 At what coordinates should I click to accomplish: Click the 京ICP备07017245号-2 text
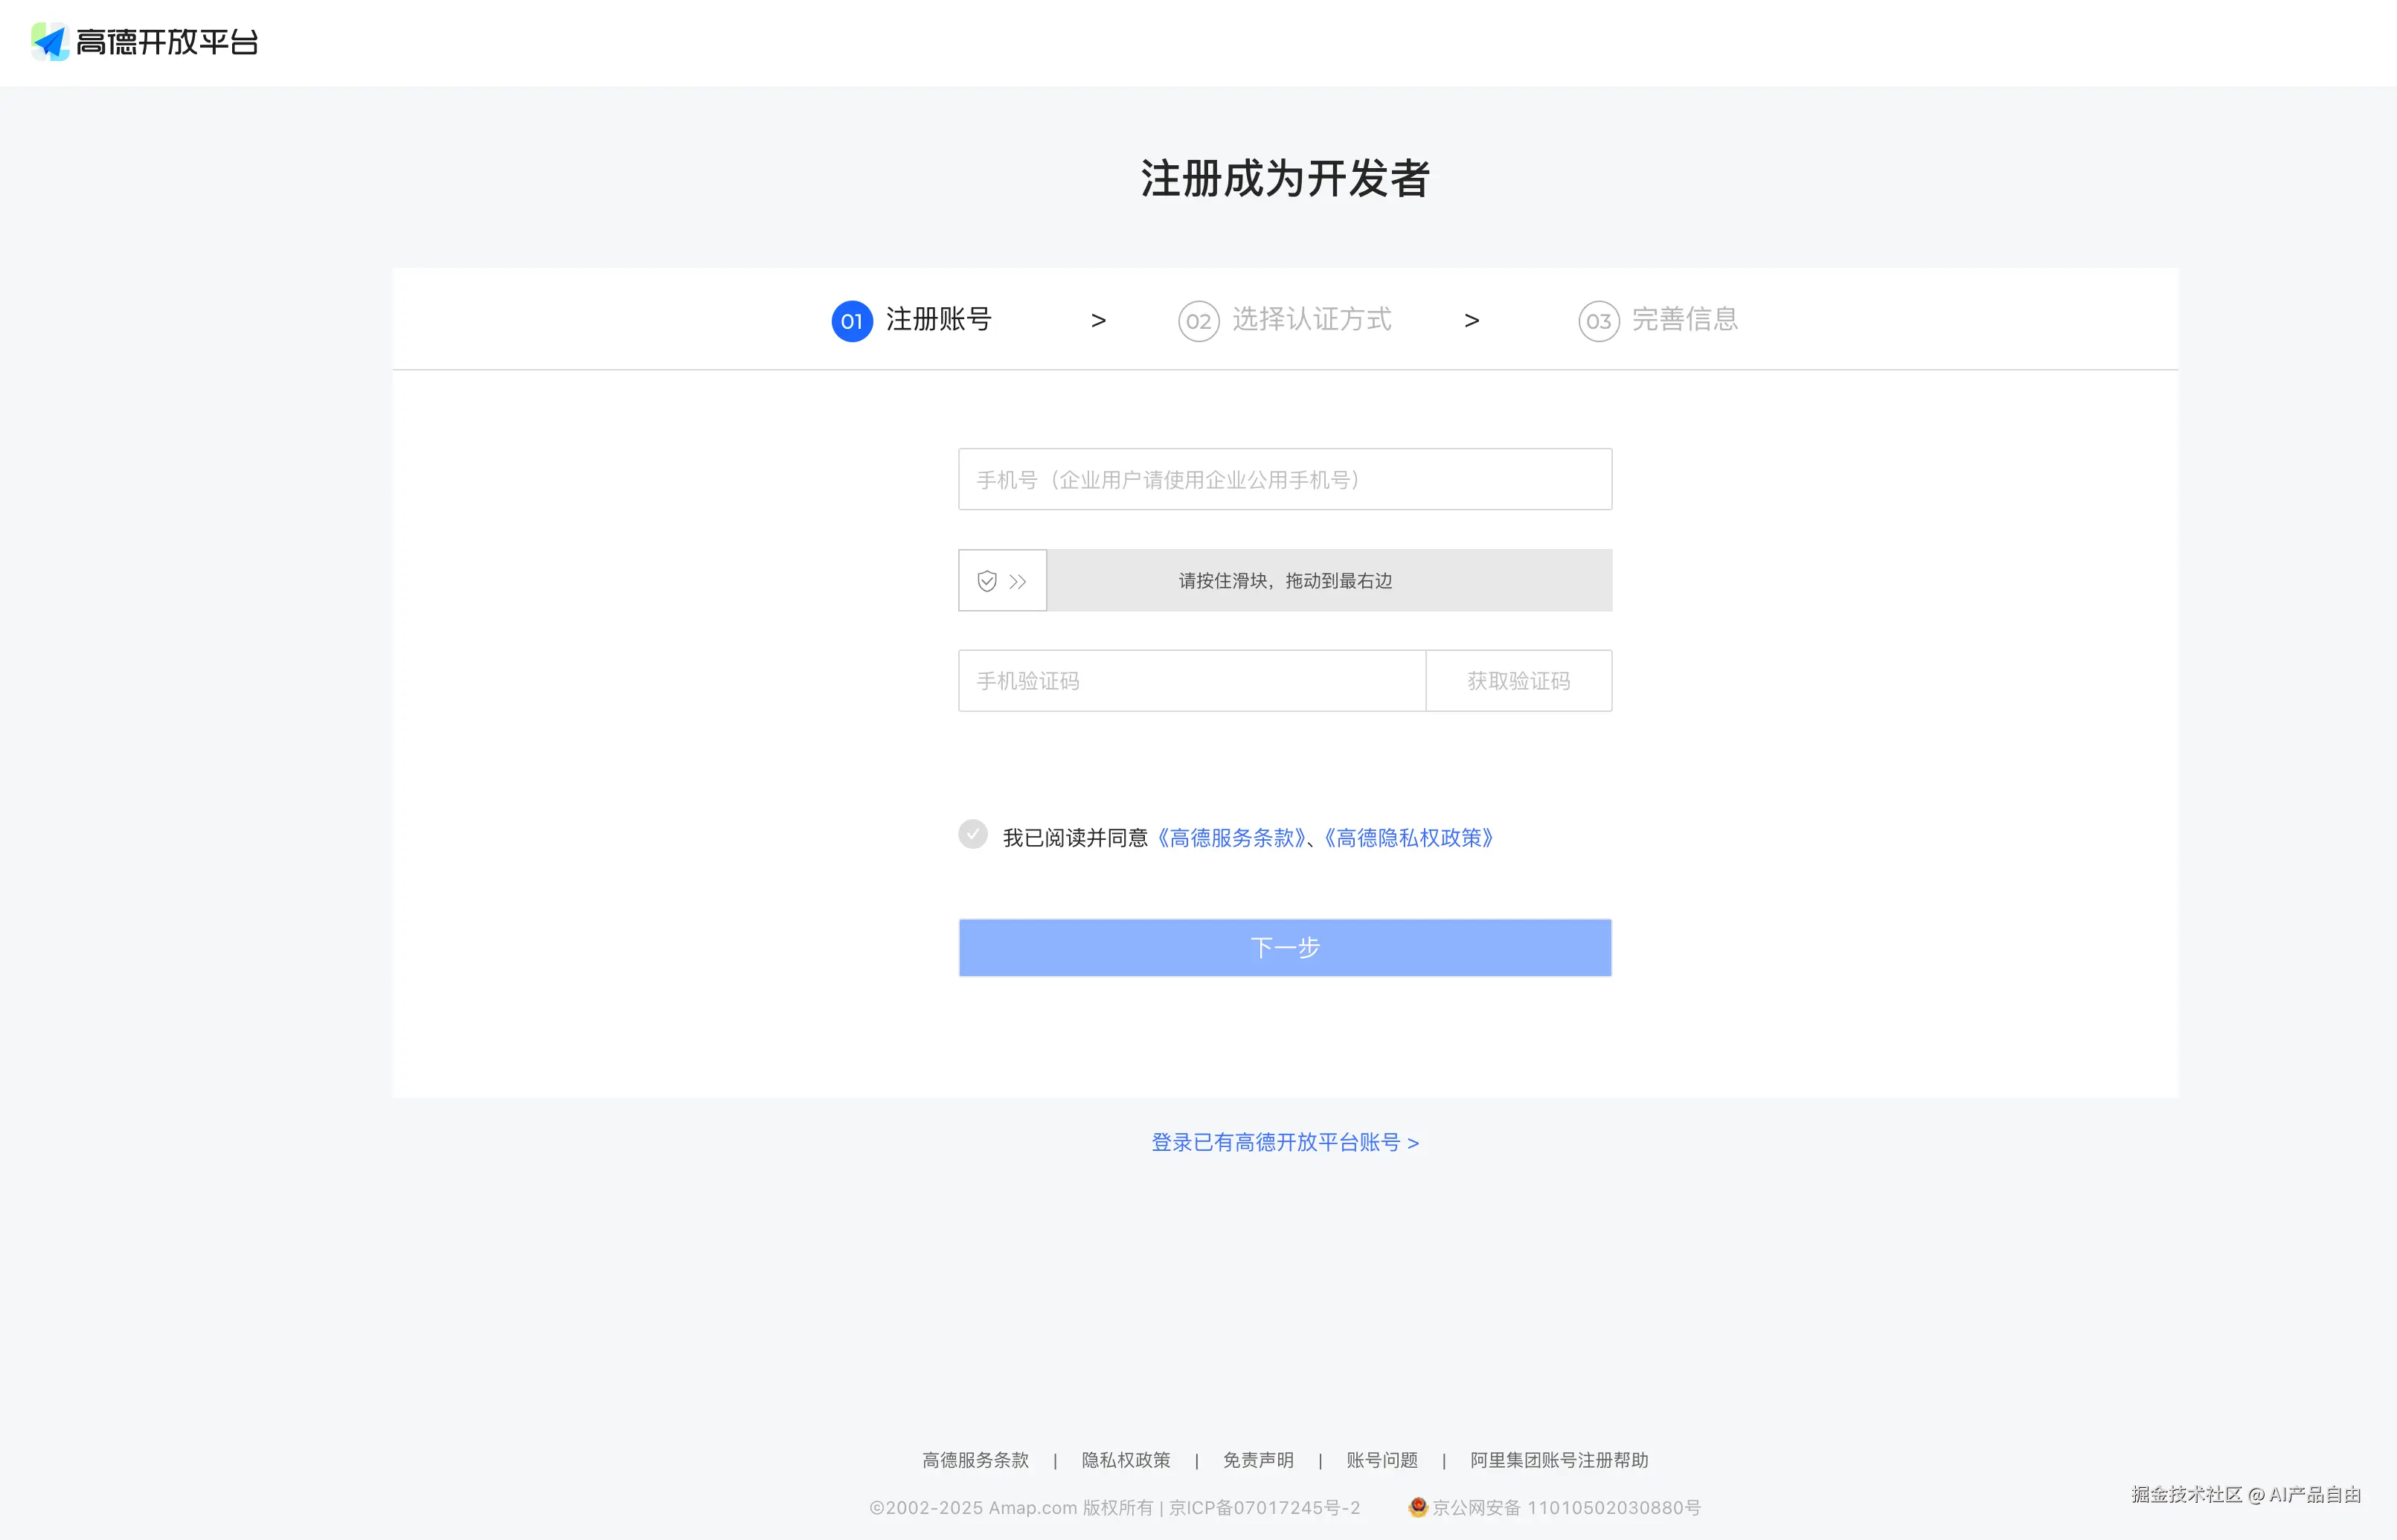click(1264, 1508)
